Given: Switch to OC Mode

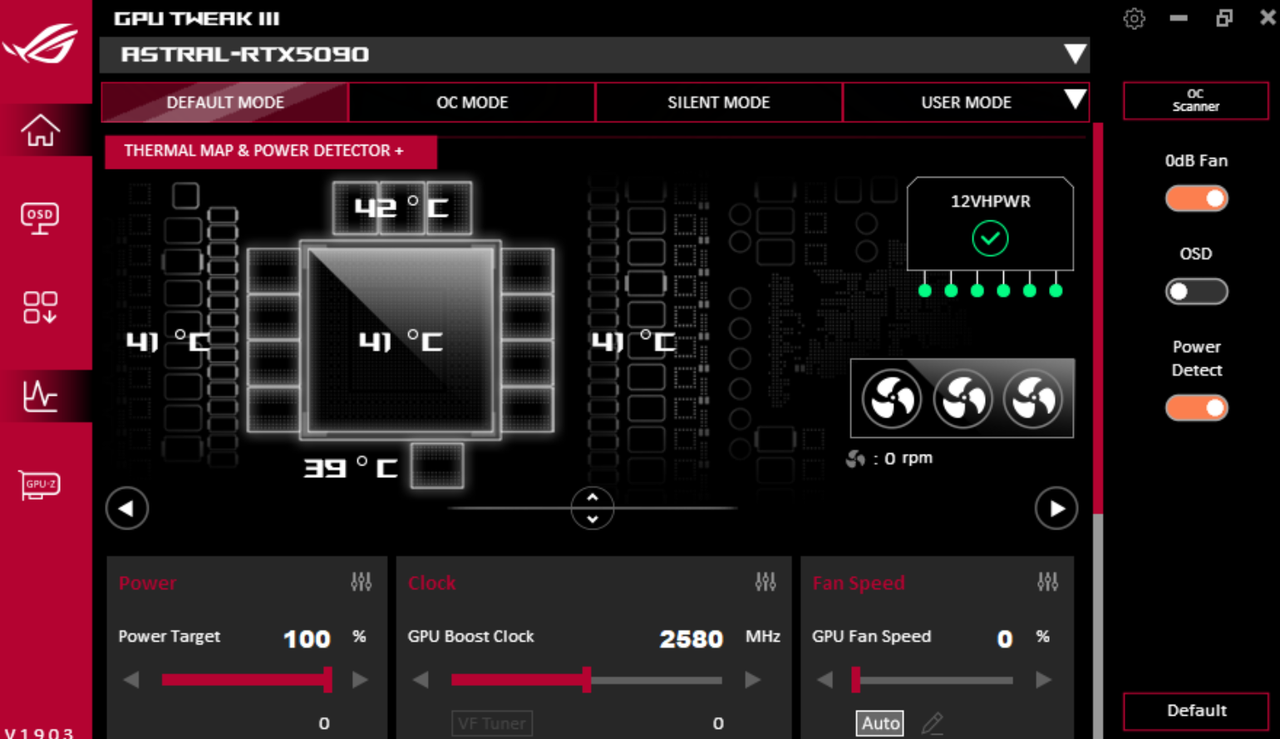Looking at the screenshot, I should click(x=471, y=102).
